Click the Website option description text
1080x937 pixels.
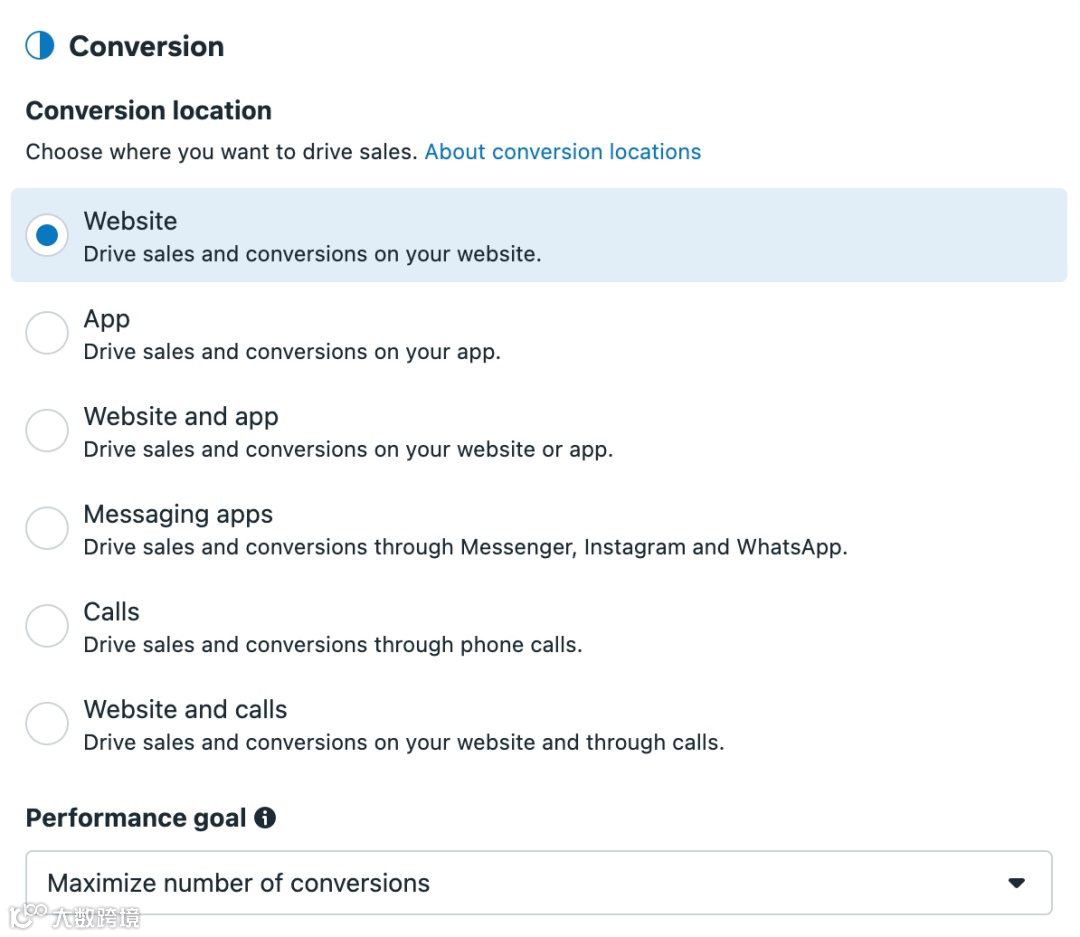point(312,254)
